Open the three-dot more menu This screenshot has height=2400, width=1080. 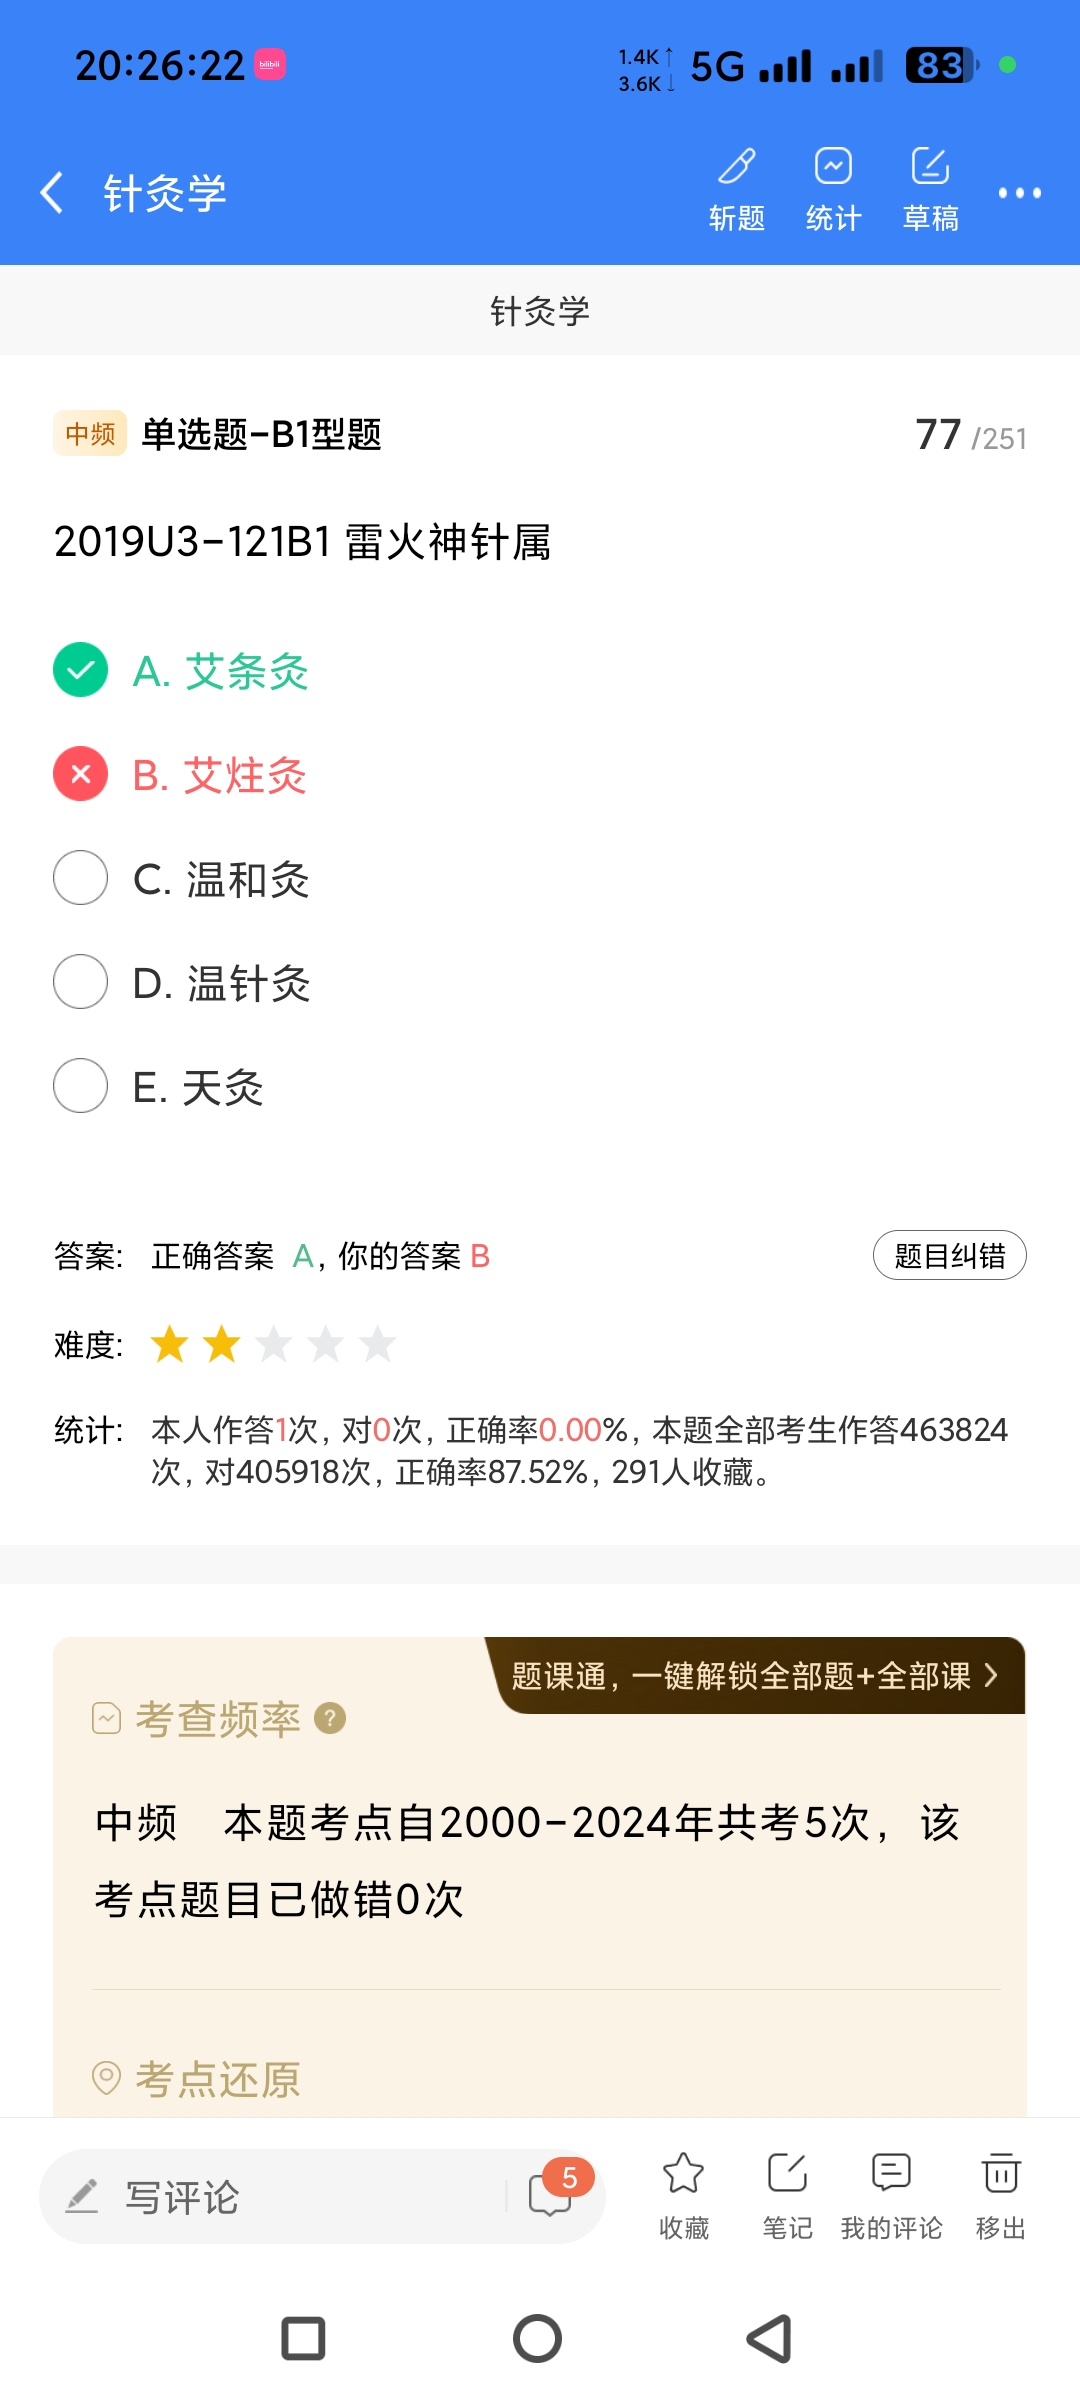[1019, 193]
